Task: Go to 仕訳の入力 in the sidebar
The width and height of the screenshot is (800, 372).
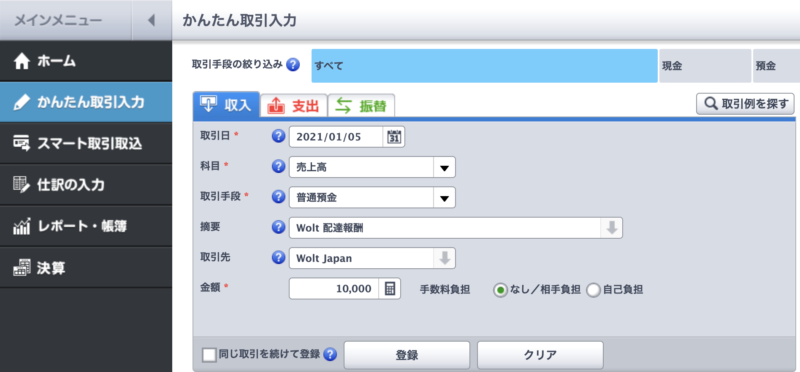Action: tap(86, 185)
